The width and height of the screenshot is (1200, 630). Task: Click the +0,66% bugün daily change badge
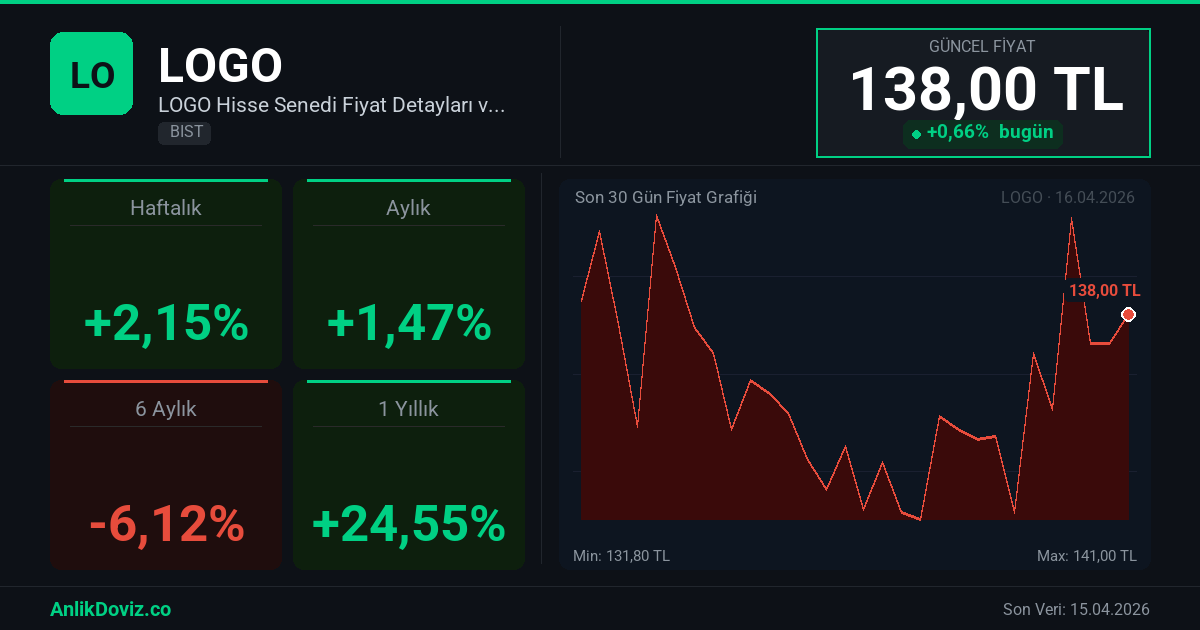983,132
